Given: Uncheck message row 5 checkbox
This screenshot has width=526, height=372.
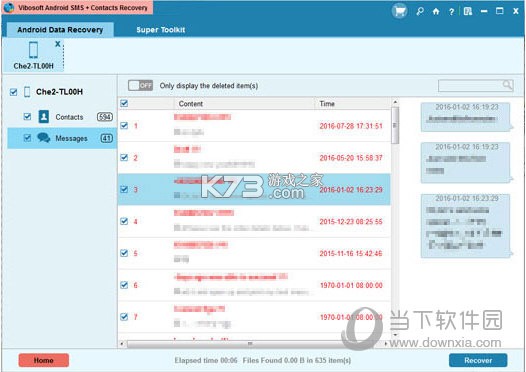Looking at the screenshot, I should pos(124,253).
